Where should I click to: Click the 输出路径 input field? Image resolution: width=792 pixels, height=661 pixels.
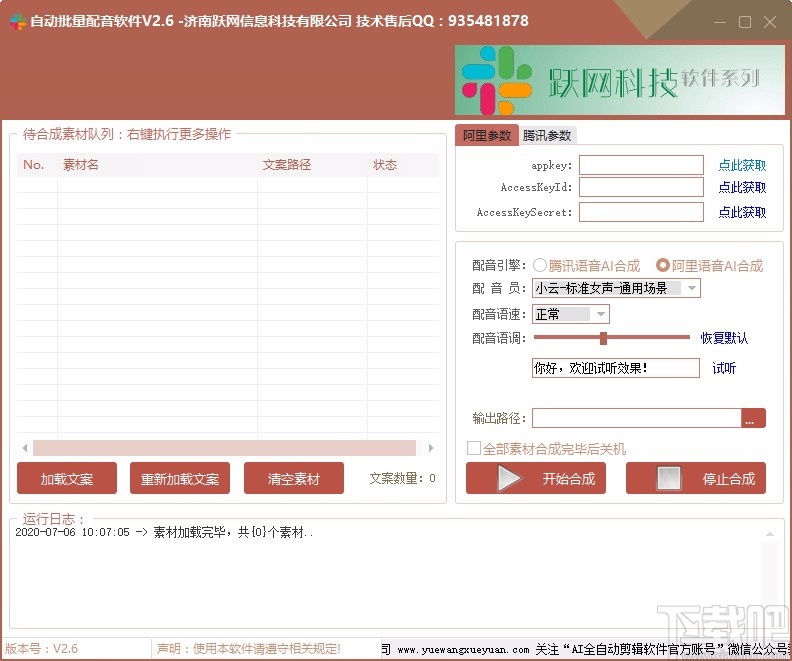(x=636, y=418)
